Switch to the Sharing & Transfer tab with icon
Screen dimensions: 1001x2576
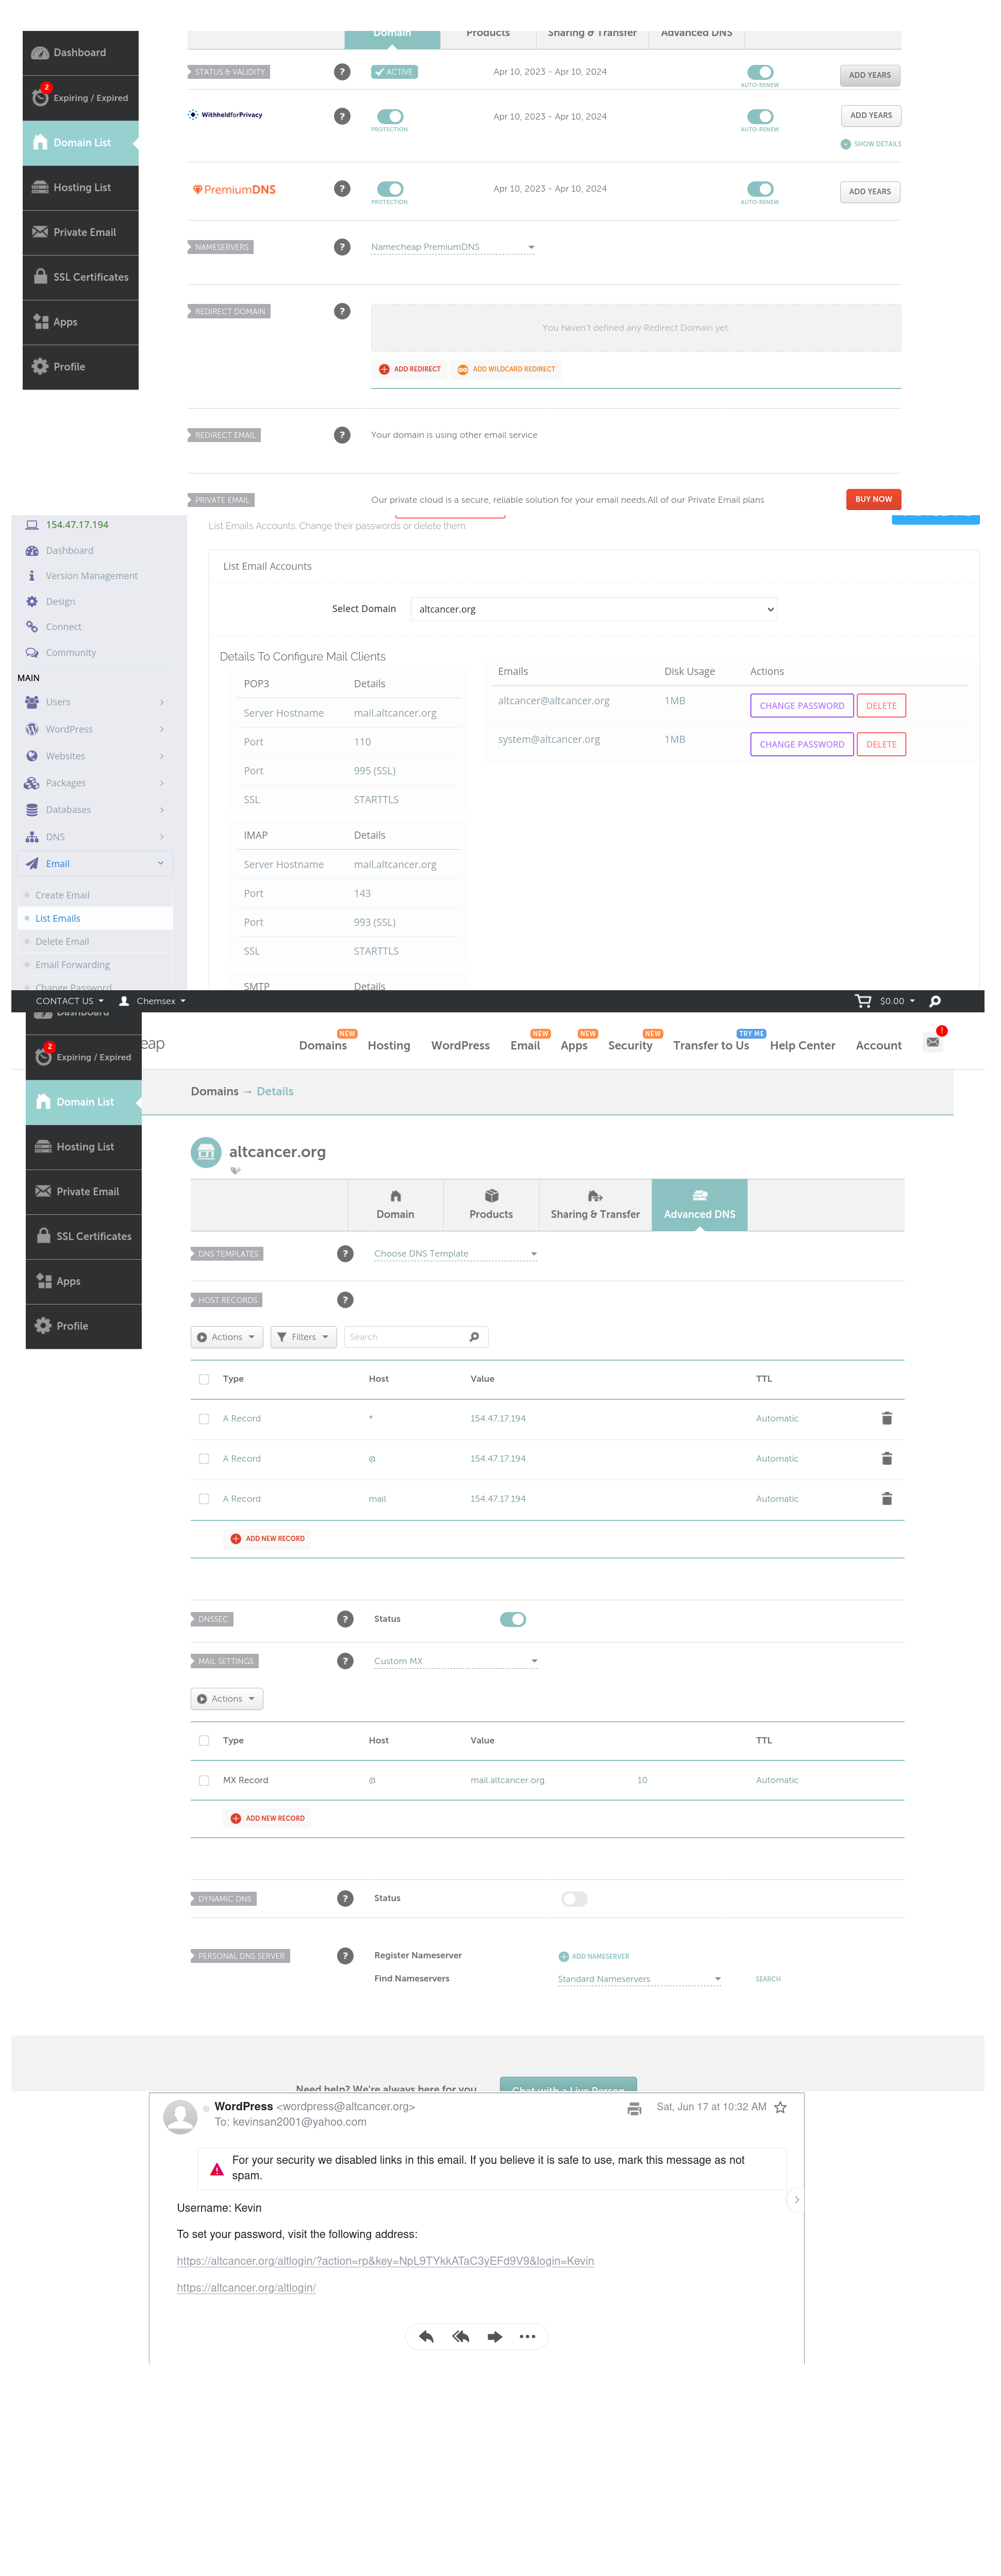click(x=595, y=1205)
